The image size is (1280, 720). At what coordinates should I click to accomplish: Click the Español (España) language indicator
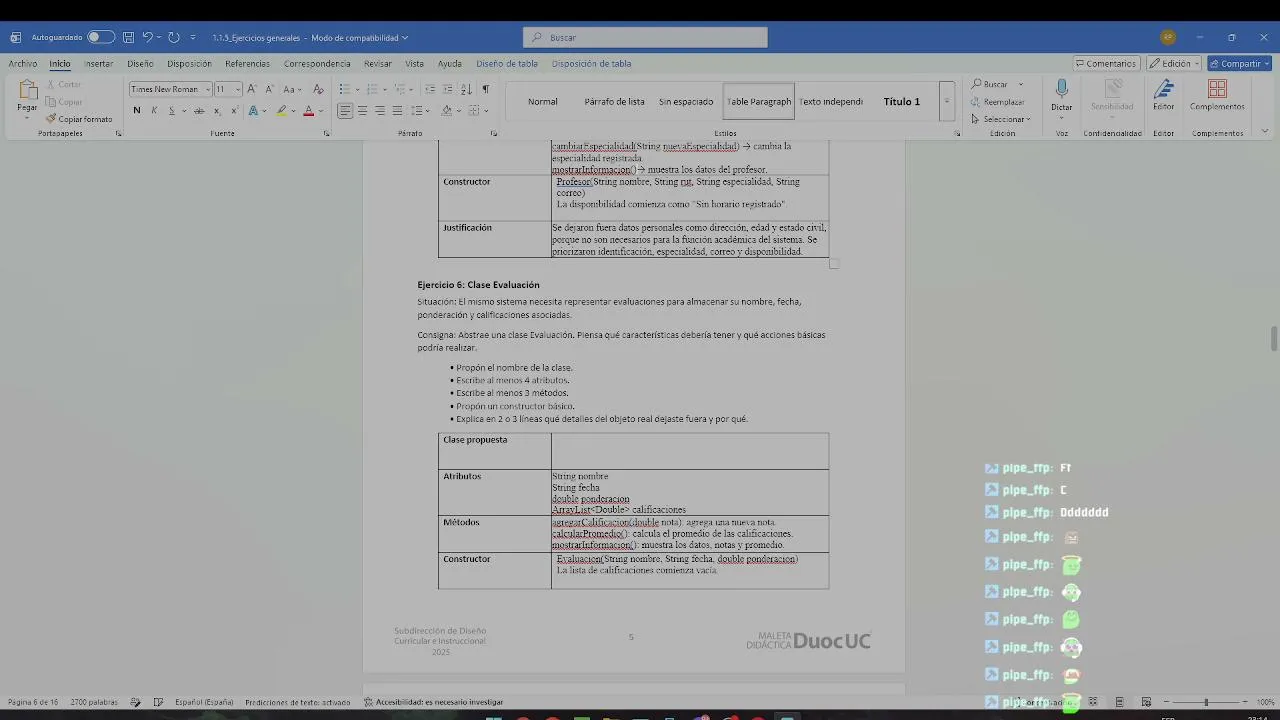pos(204,702)
